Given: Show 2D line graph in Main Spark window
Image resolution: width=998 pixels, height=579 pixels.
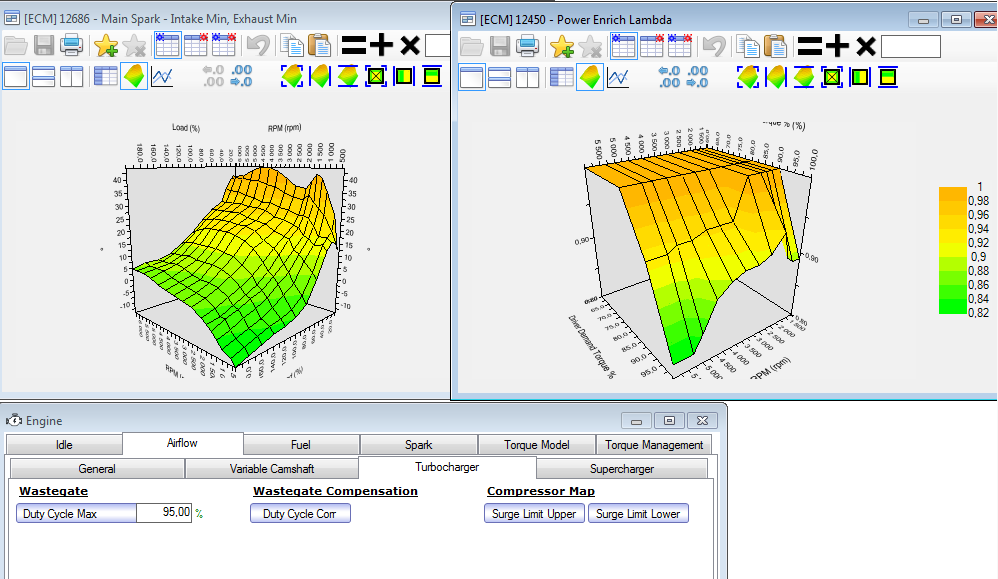Looking at the screenshot, I should tap(162, 77).
